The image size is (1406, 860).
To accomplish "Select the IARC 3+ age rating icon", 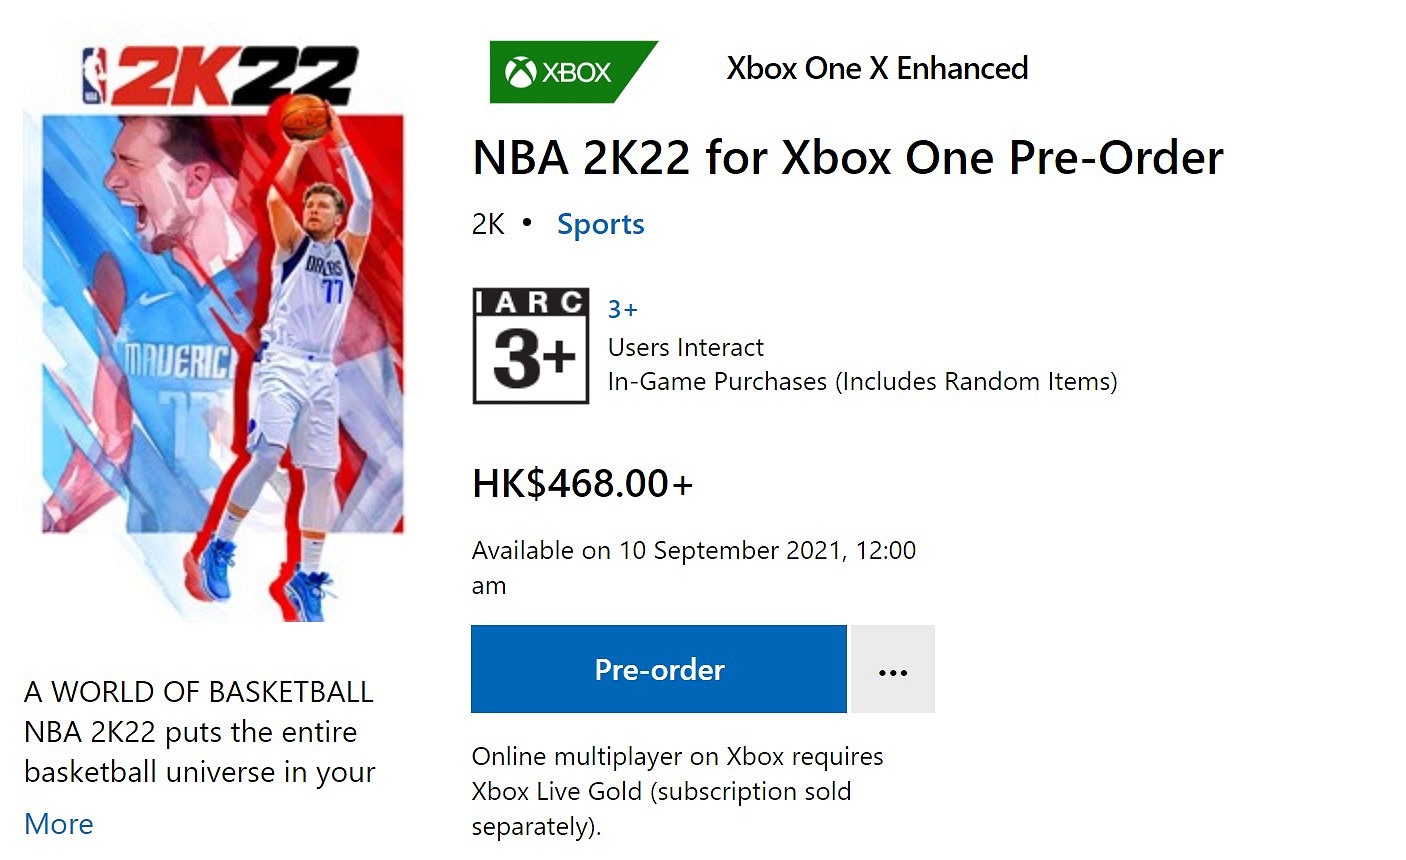I will [530, 345].
